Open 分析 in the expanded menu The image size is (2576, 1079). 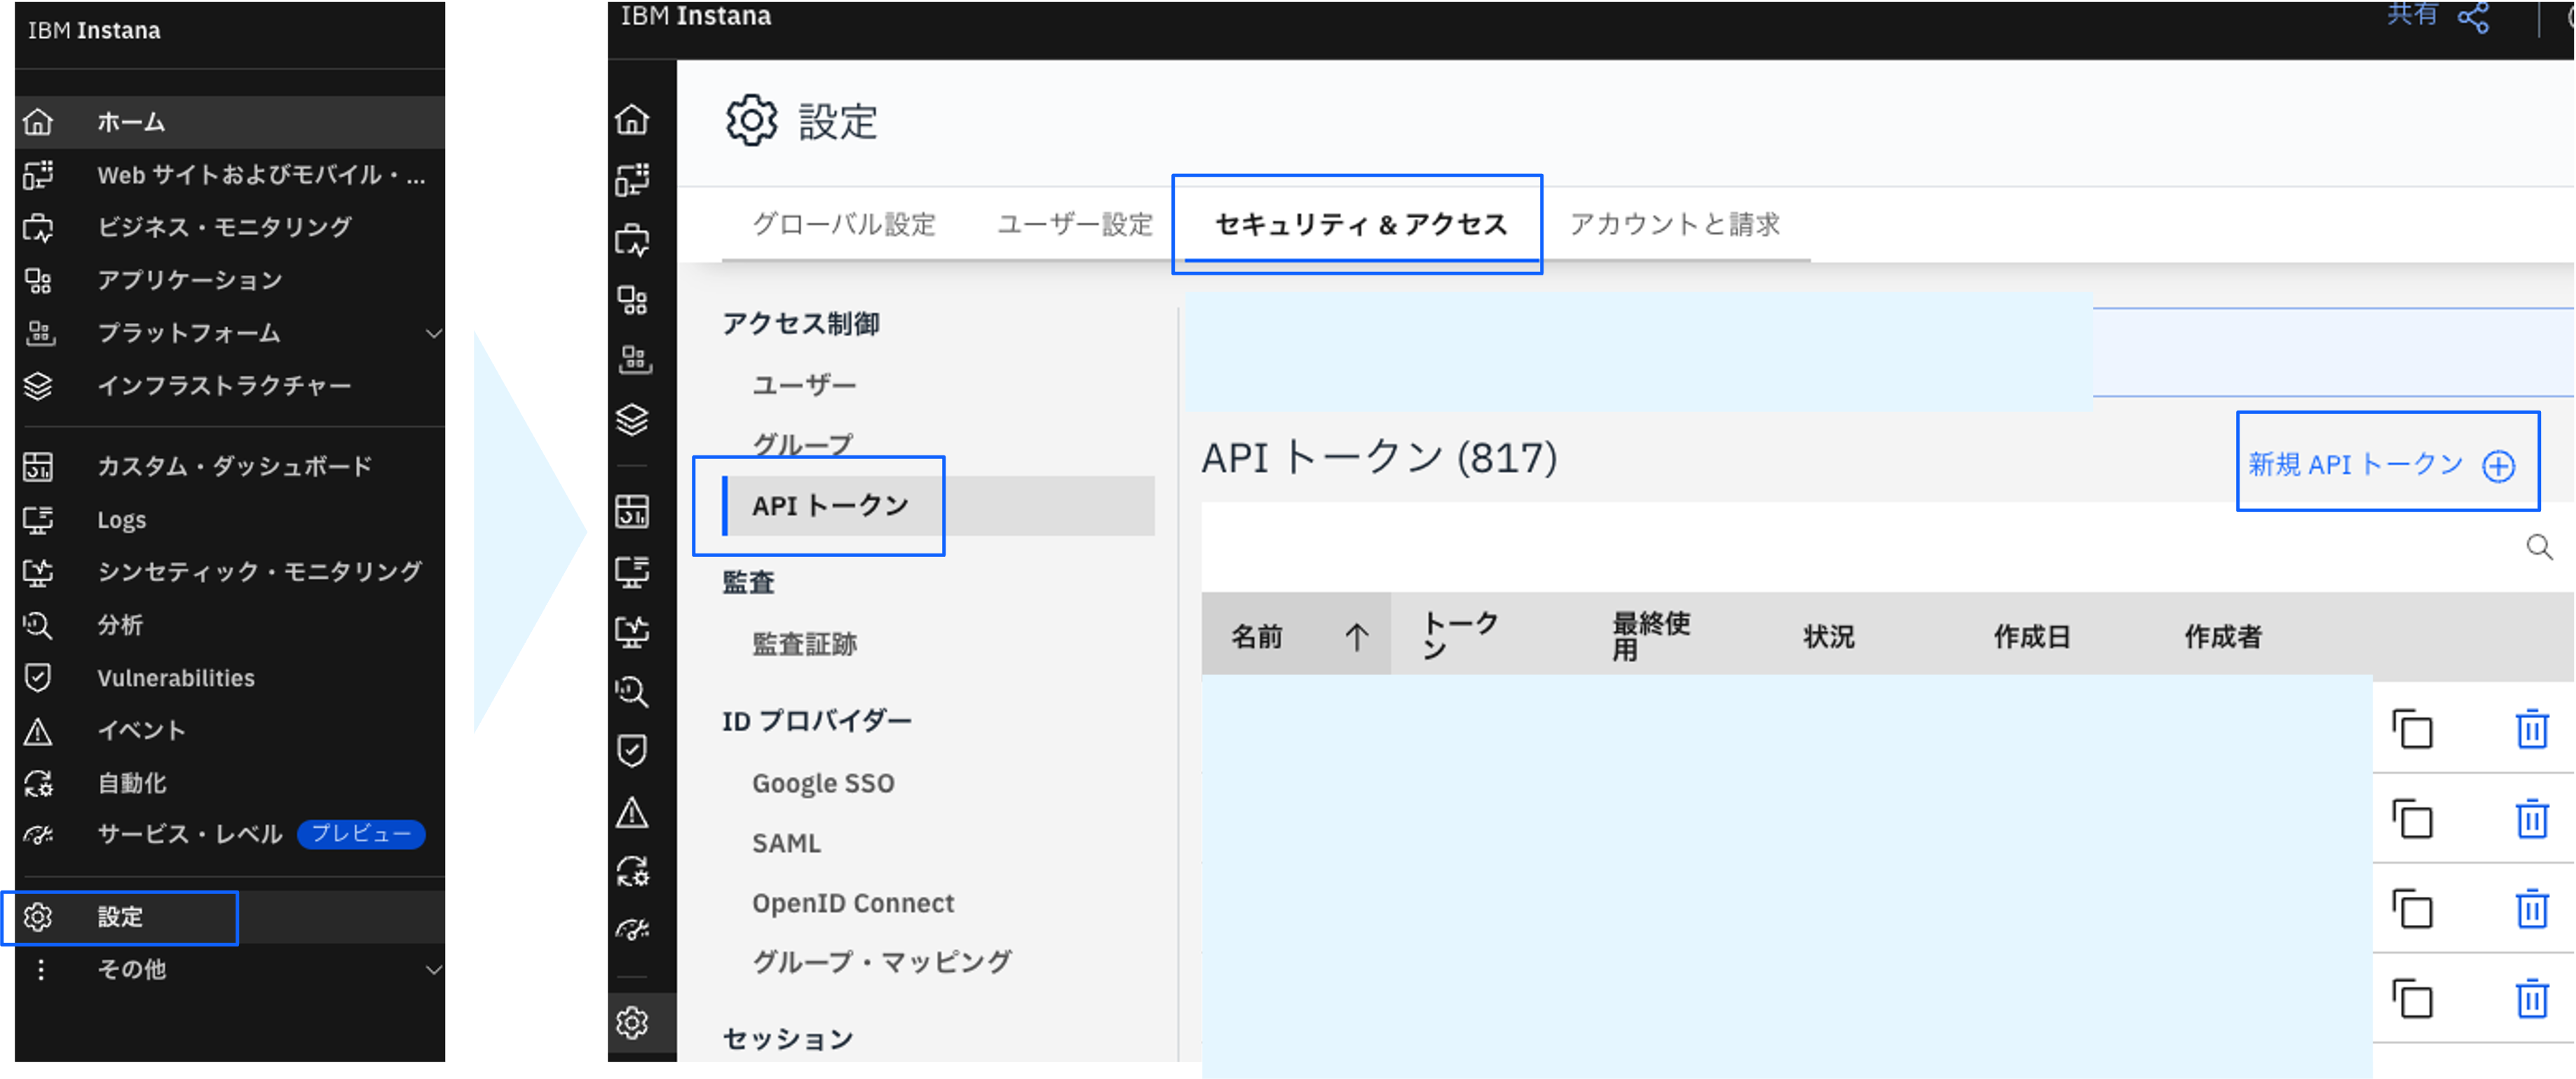[x=230, y=625]
